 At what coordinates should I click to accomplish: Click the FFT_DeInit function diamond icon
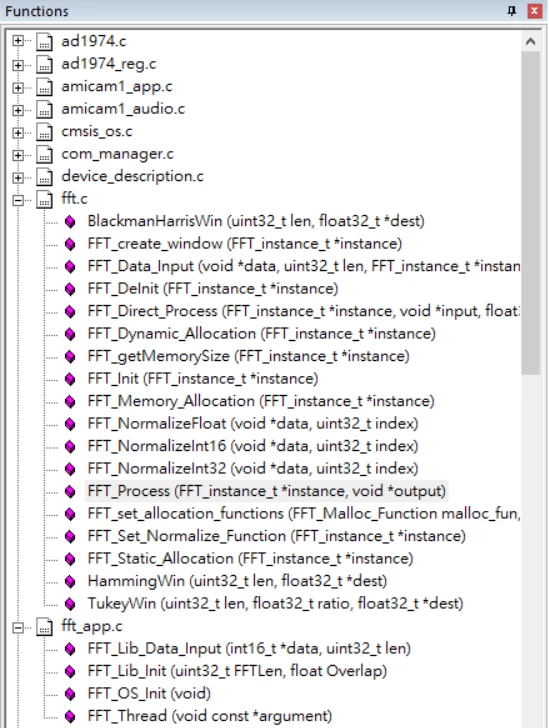click(70, 289)
